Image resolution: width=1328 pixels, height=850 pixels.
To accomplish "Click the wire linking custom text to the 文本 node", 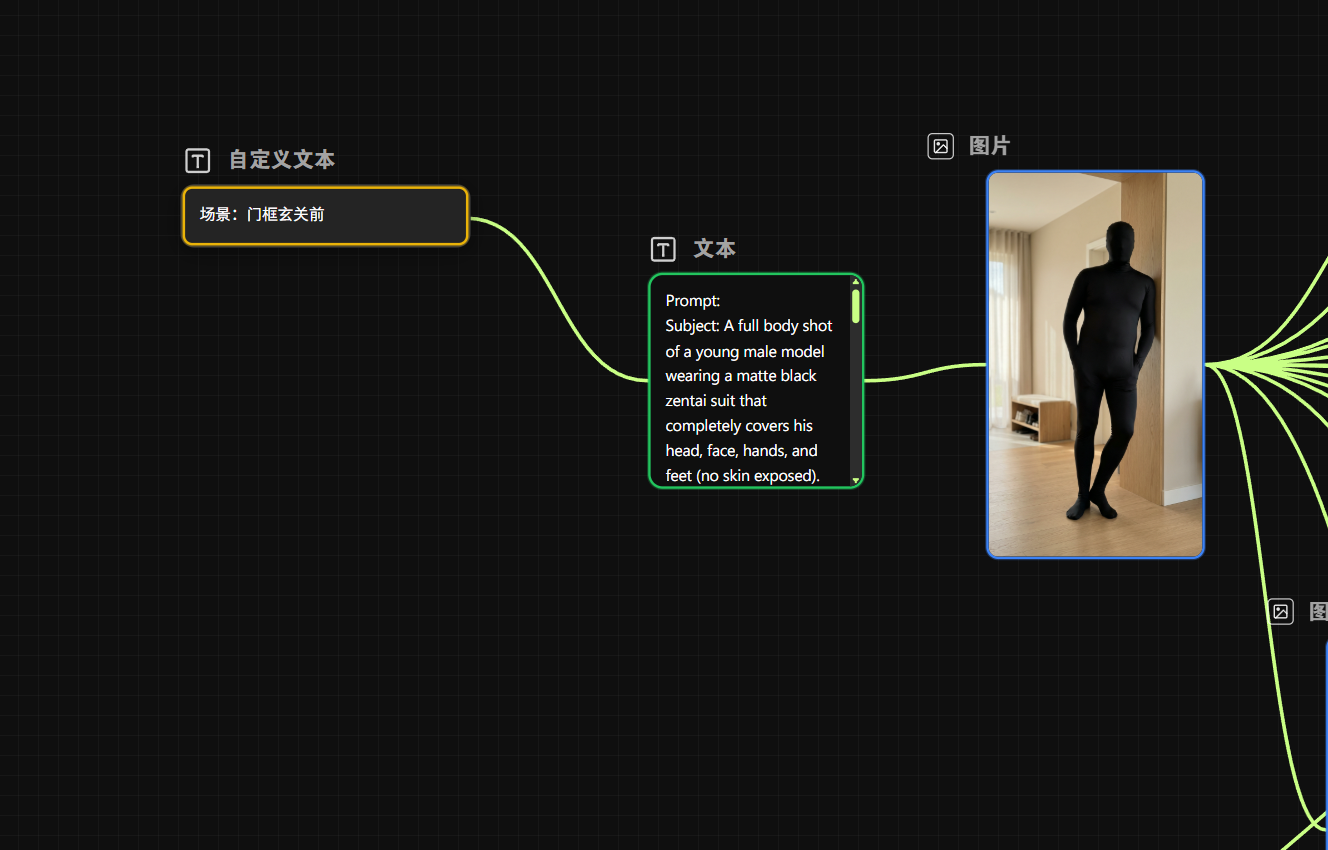I will (560, 299).
